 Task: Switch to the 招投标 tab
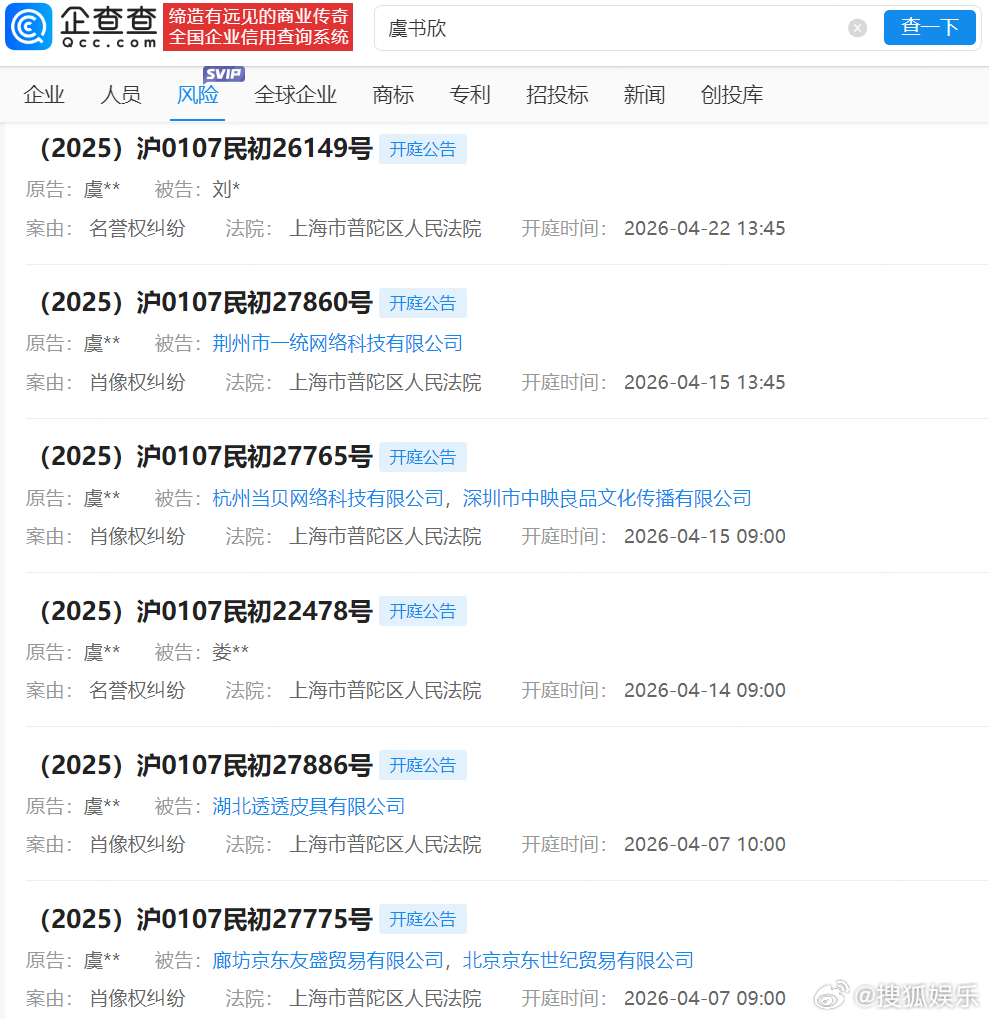pyautogui.click(x=557, y=95)
